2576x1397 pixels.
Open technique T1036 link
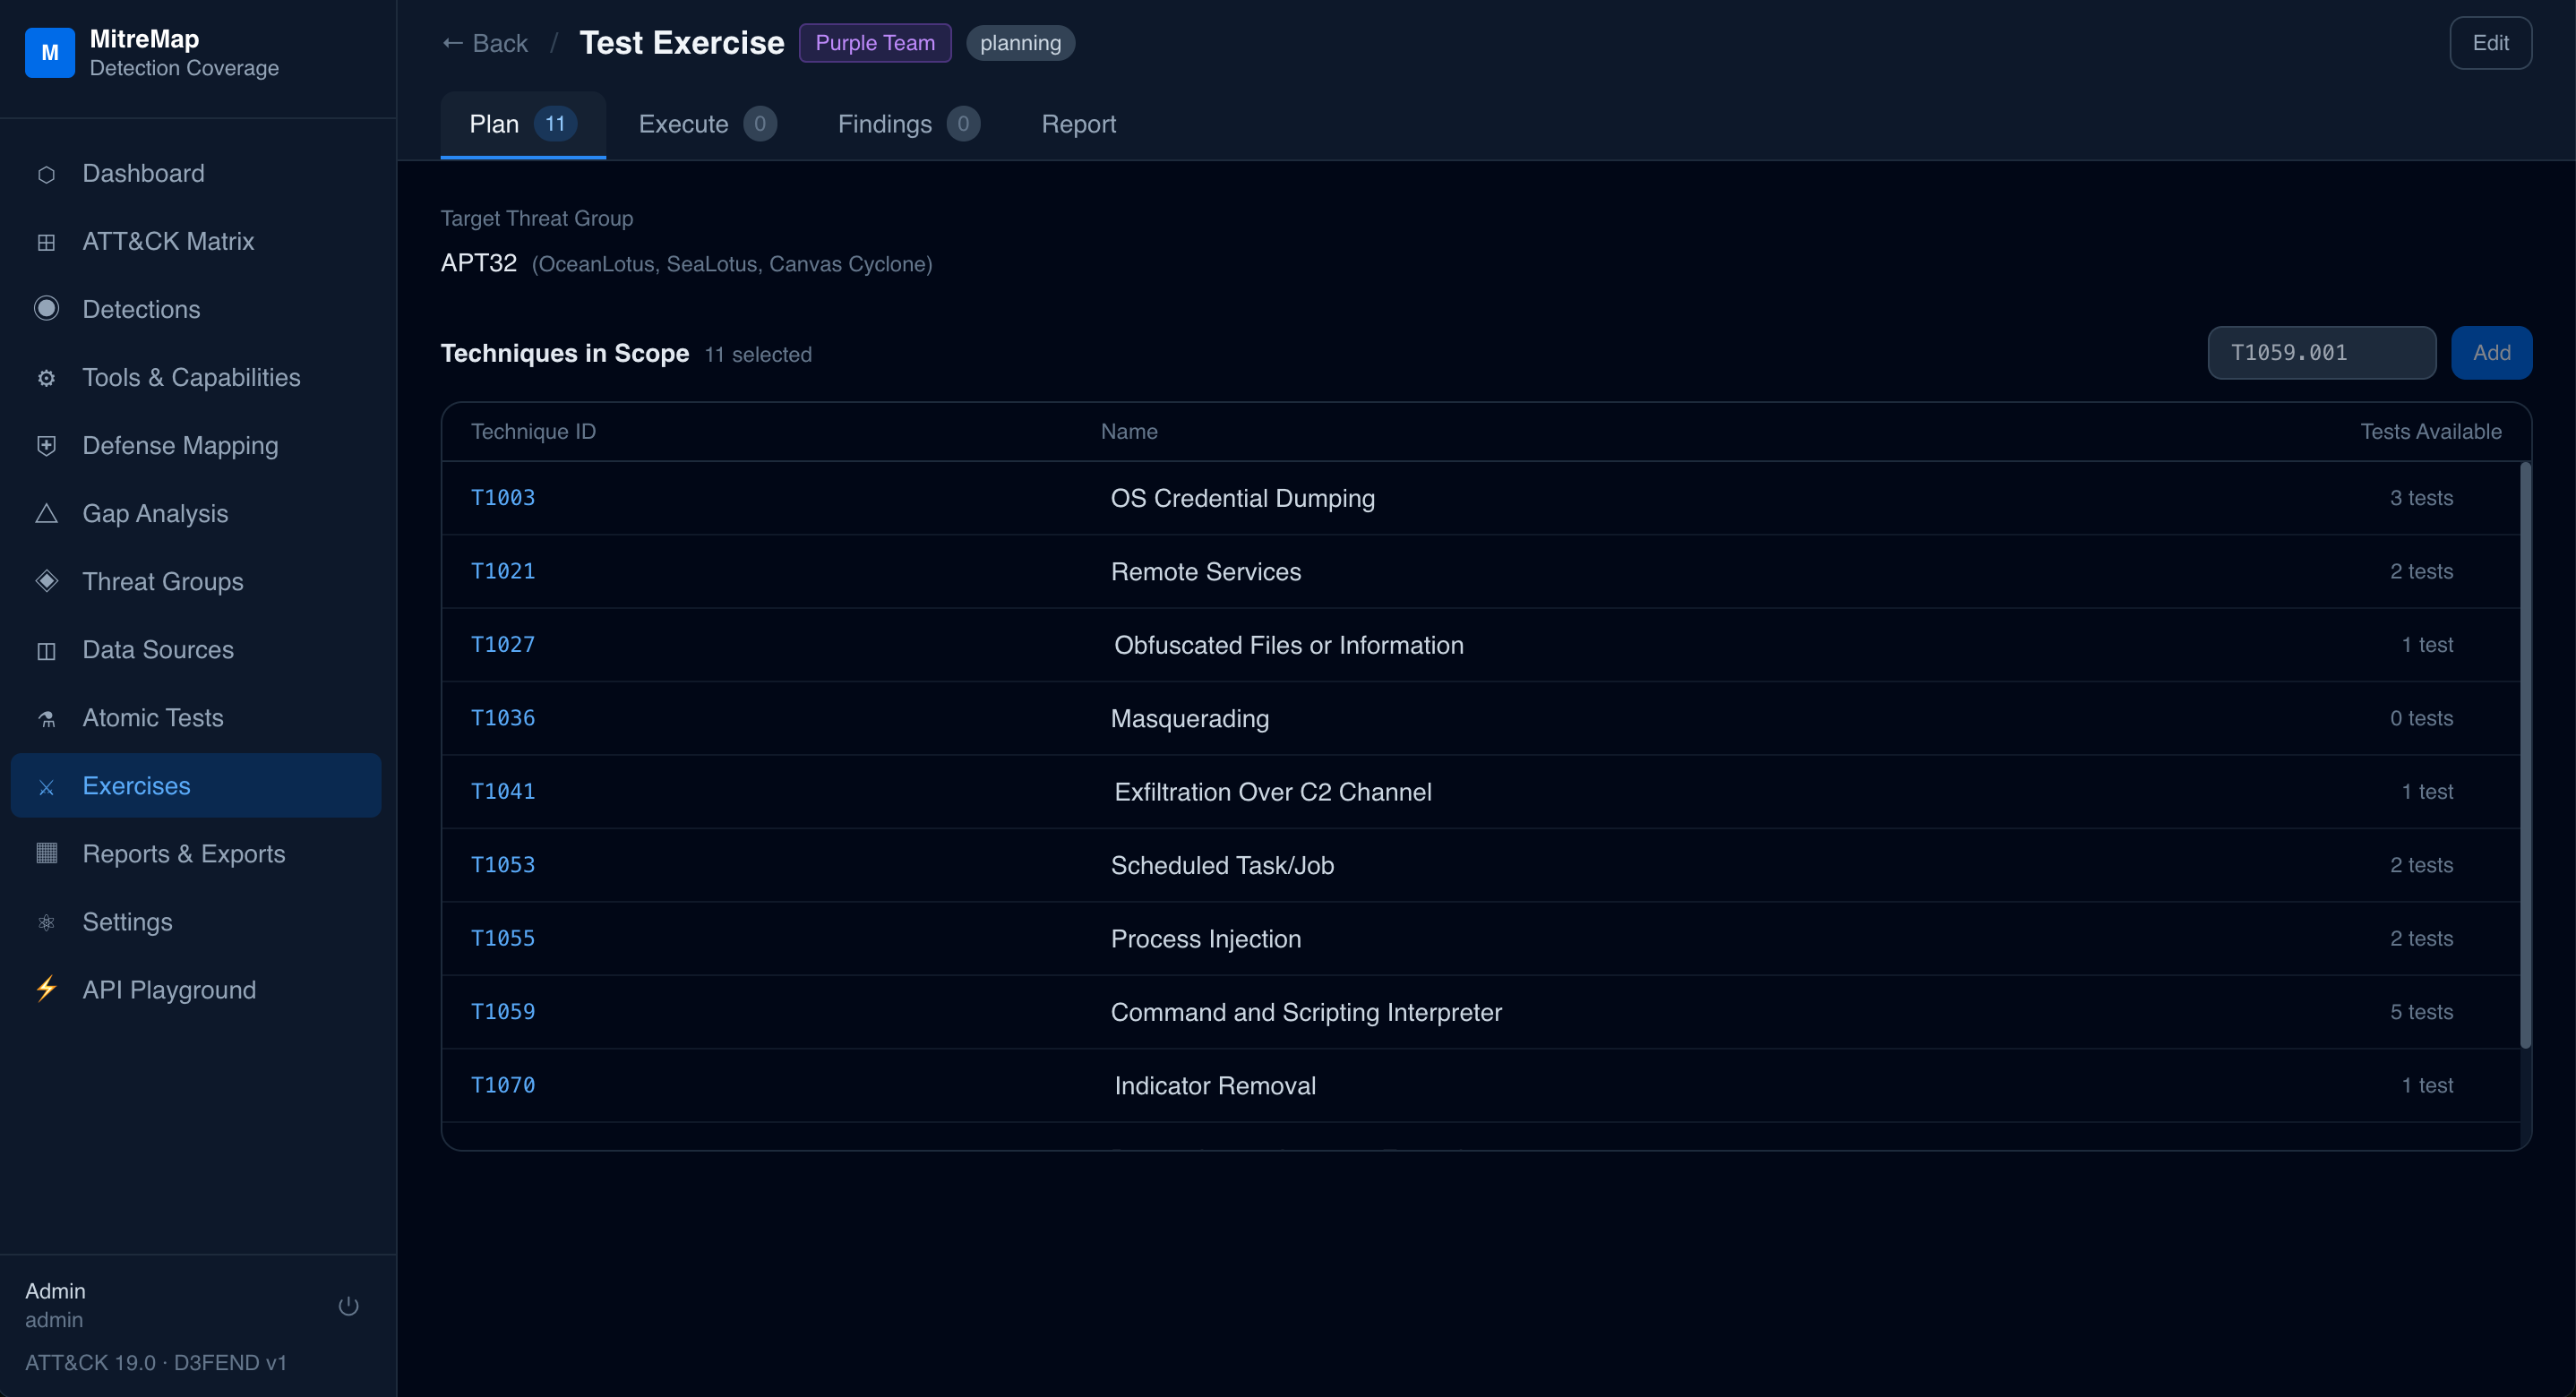click(503, 718)
